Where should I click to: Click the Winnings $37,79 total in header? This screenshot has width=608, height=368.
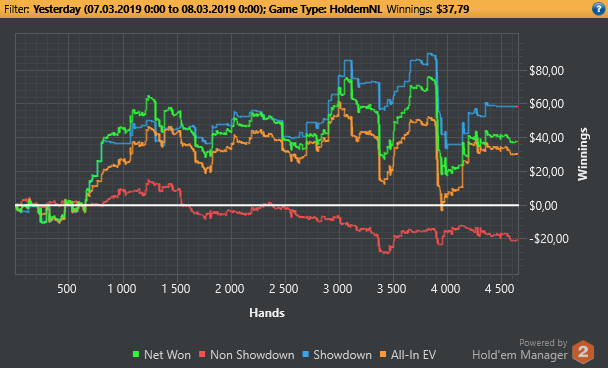coord(428,9)
